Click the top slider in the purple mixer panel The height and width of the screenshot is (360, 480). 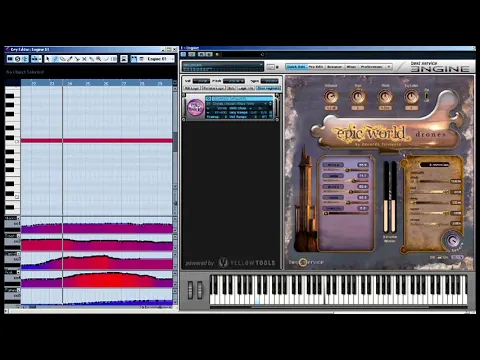coord(346,170)
